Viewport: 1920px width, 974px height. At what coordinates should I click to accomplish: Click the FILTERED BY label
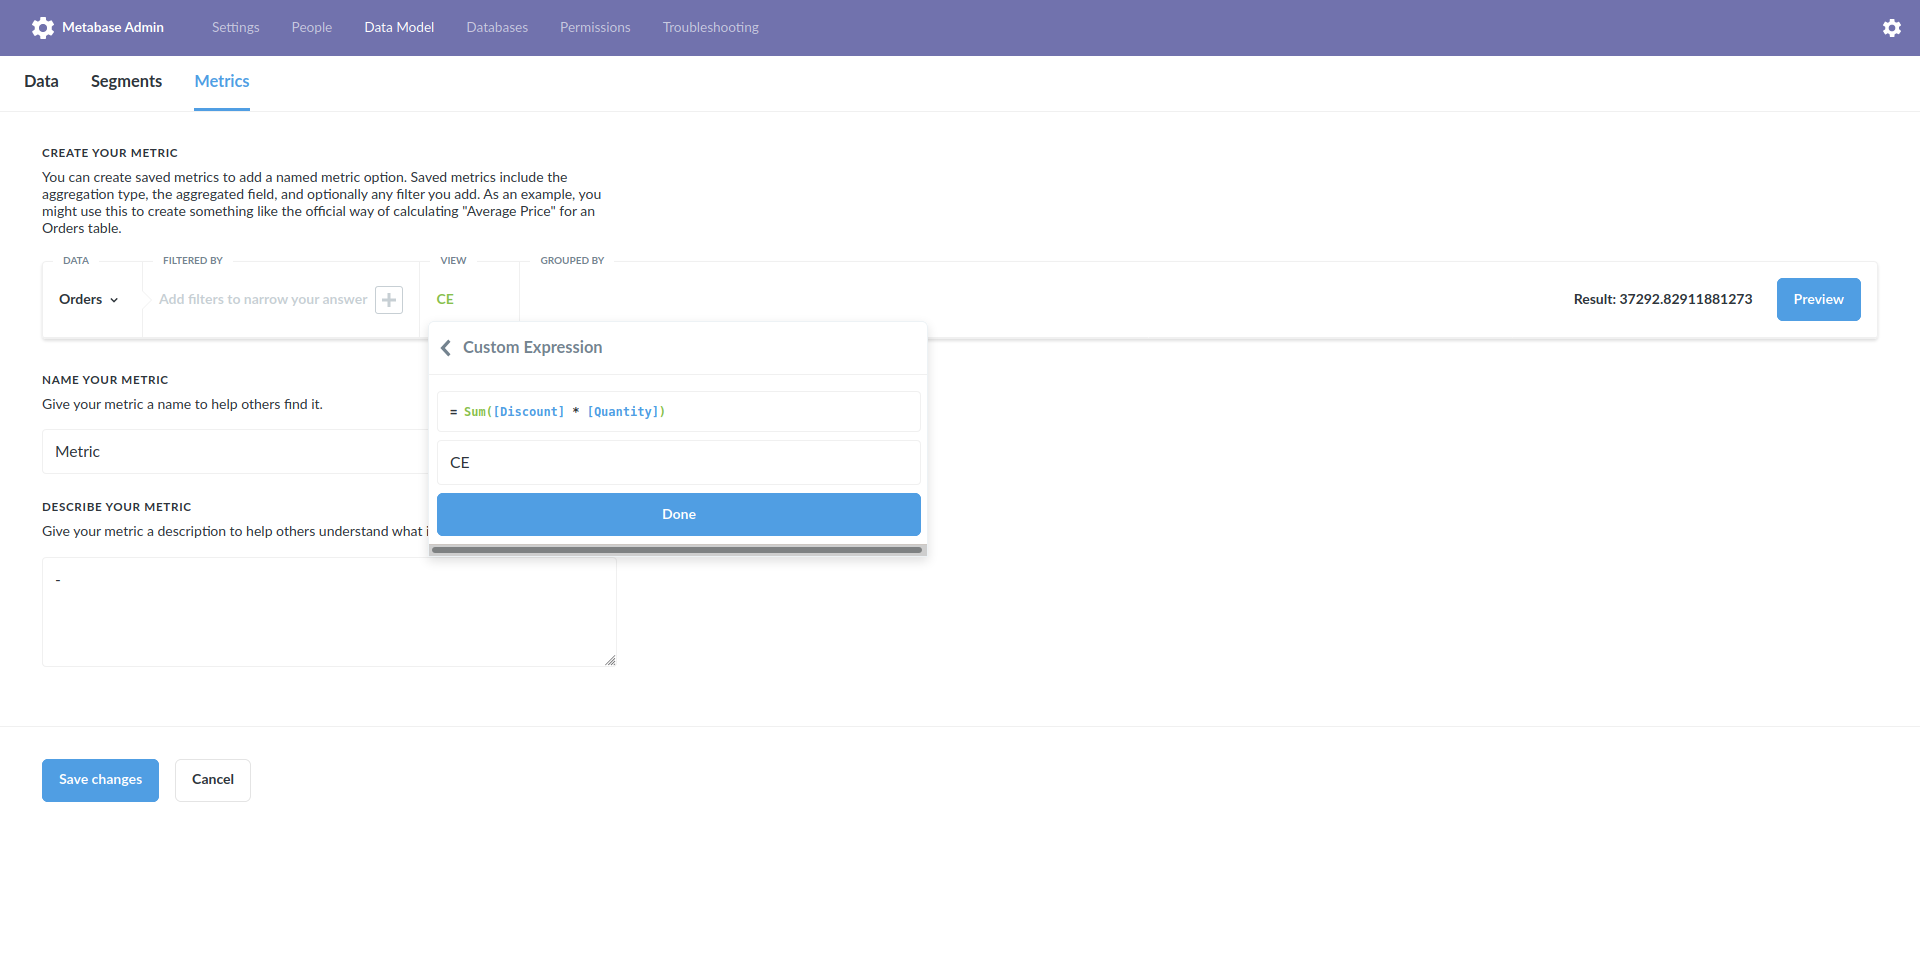click(x=193, y=261)
